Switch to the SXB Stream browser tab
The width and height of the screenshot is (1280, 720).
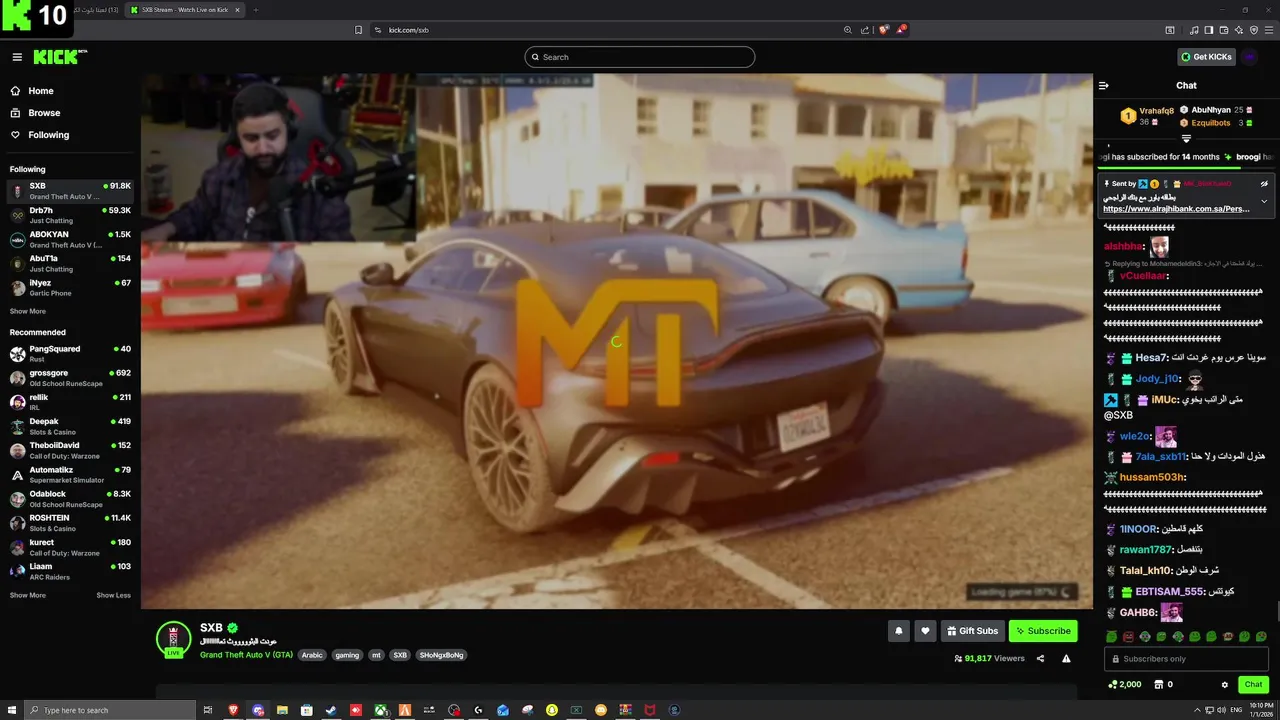pos(186,10)
